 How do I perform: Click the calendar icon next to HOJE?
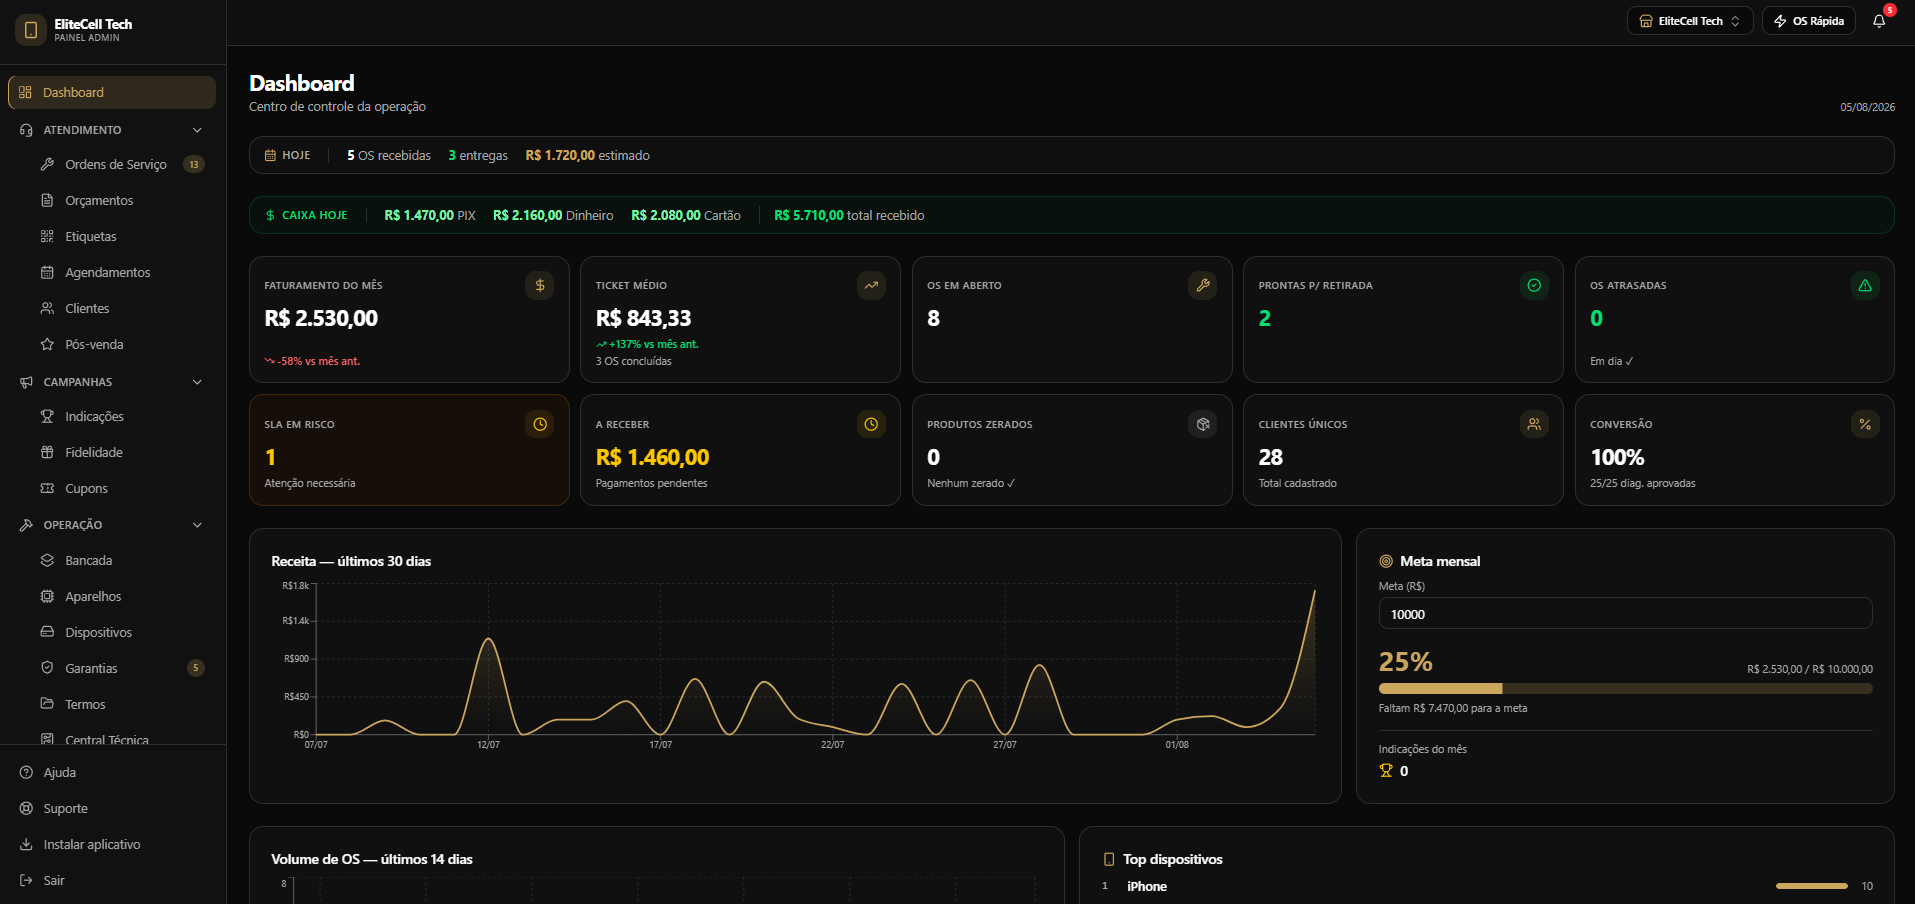pos(270,155)
